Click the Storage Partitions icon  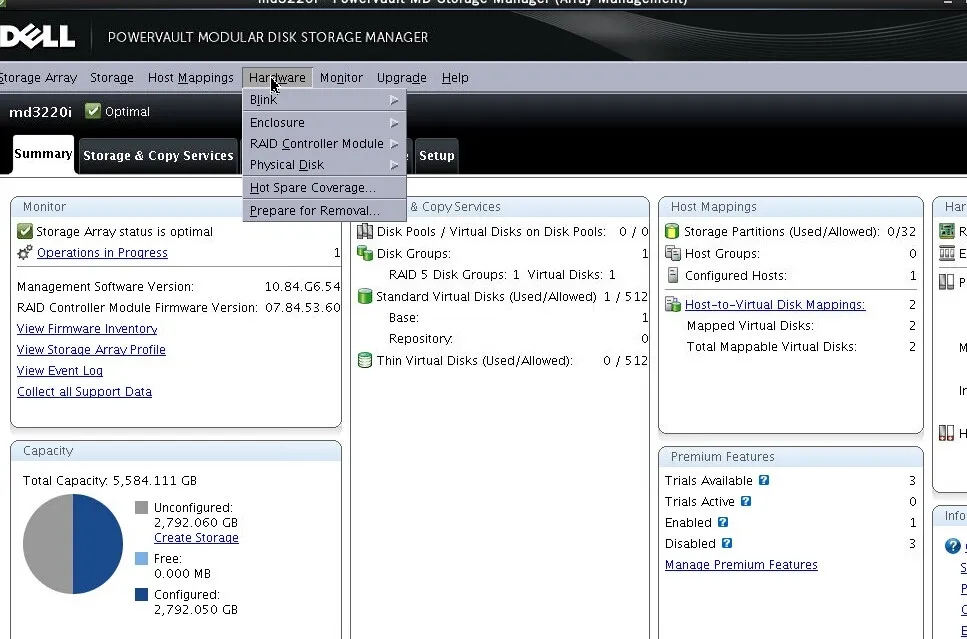[x=672, y=231]
